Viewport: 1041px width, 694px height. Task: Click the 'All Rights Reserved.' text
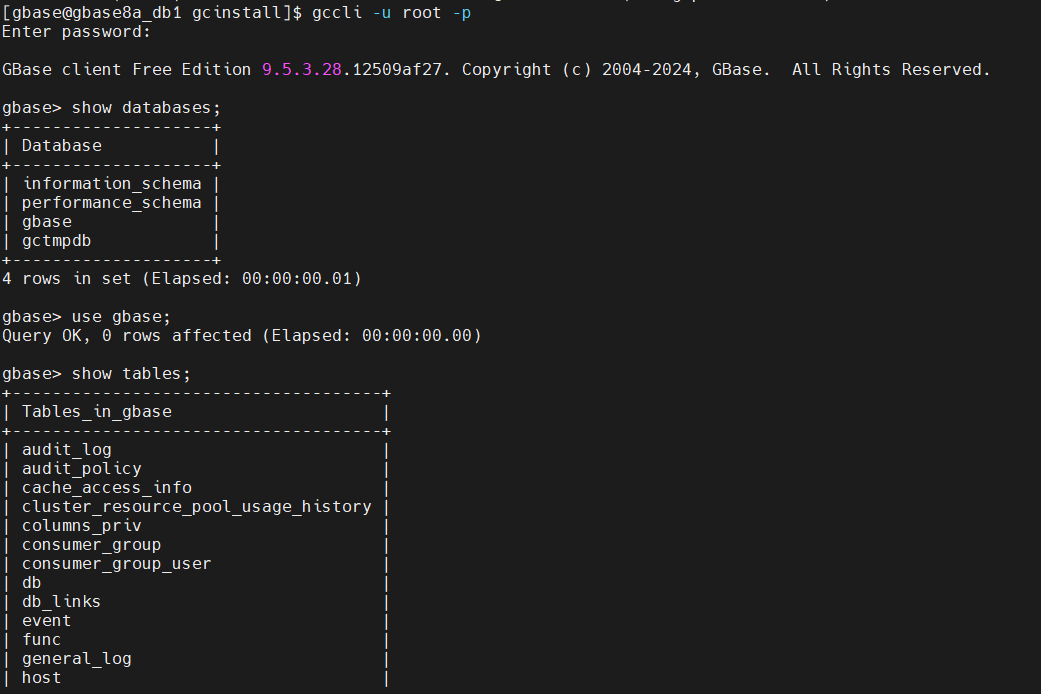(x=891, y=70)
